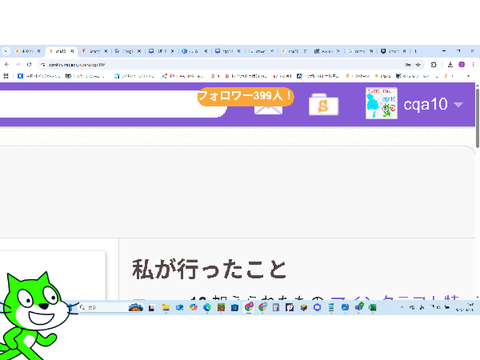Open the Chrome extensions puzzle icon
The image size is (480, 360).
[434, 65]
